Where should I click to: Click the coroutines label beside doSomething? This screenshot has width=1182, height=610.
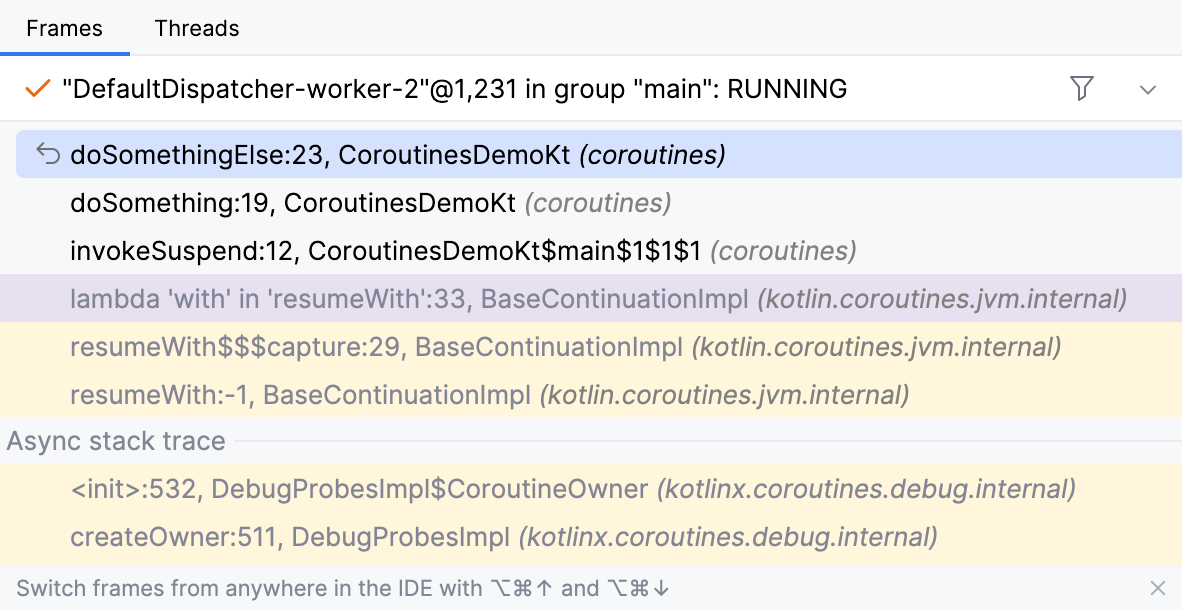[596, 203]
